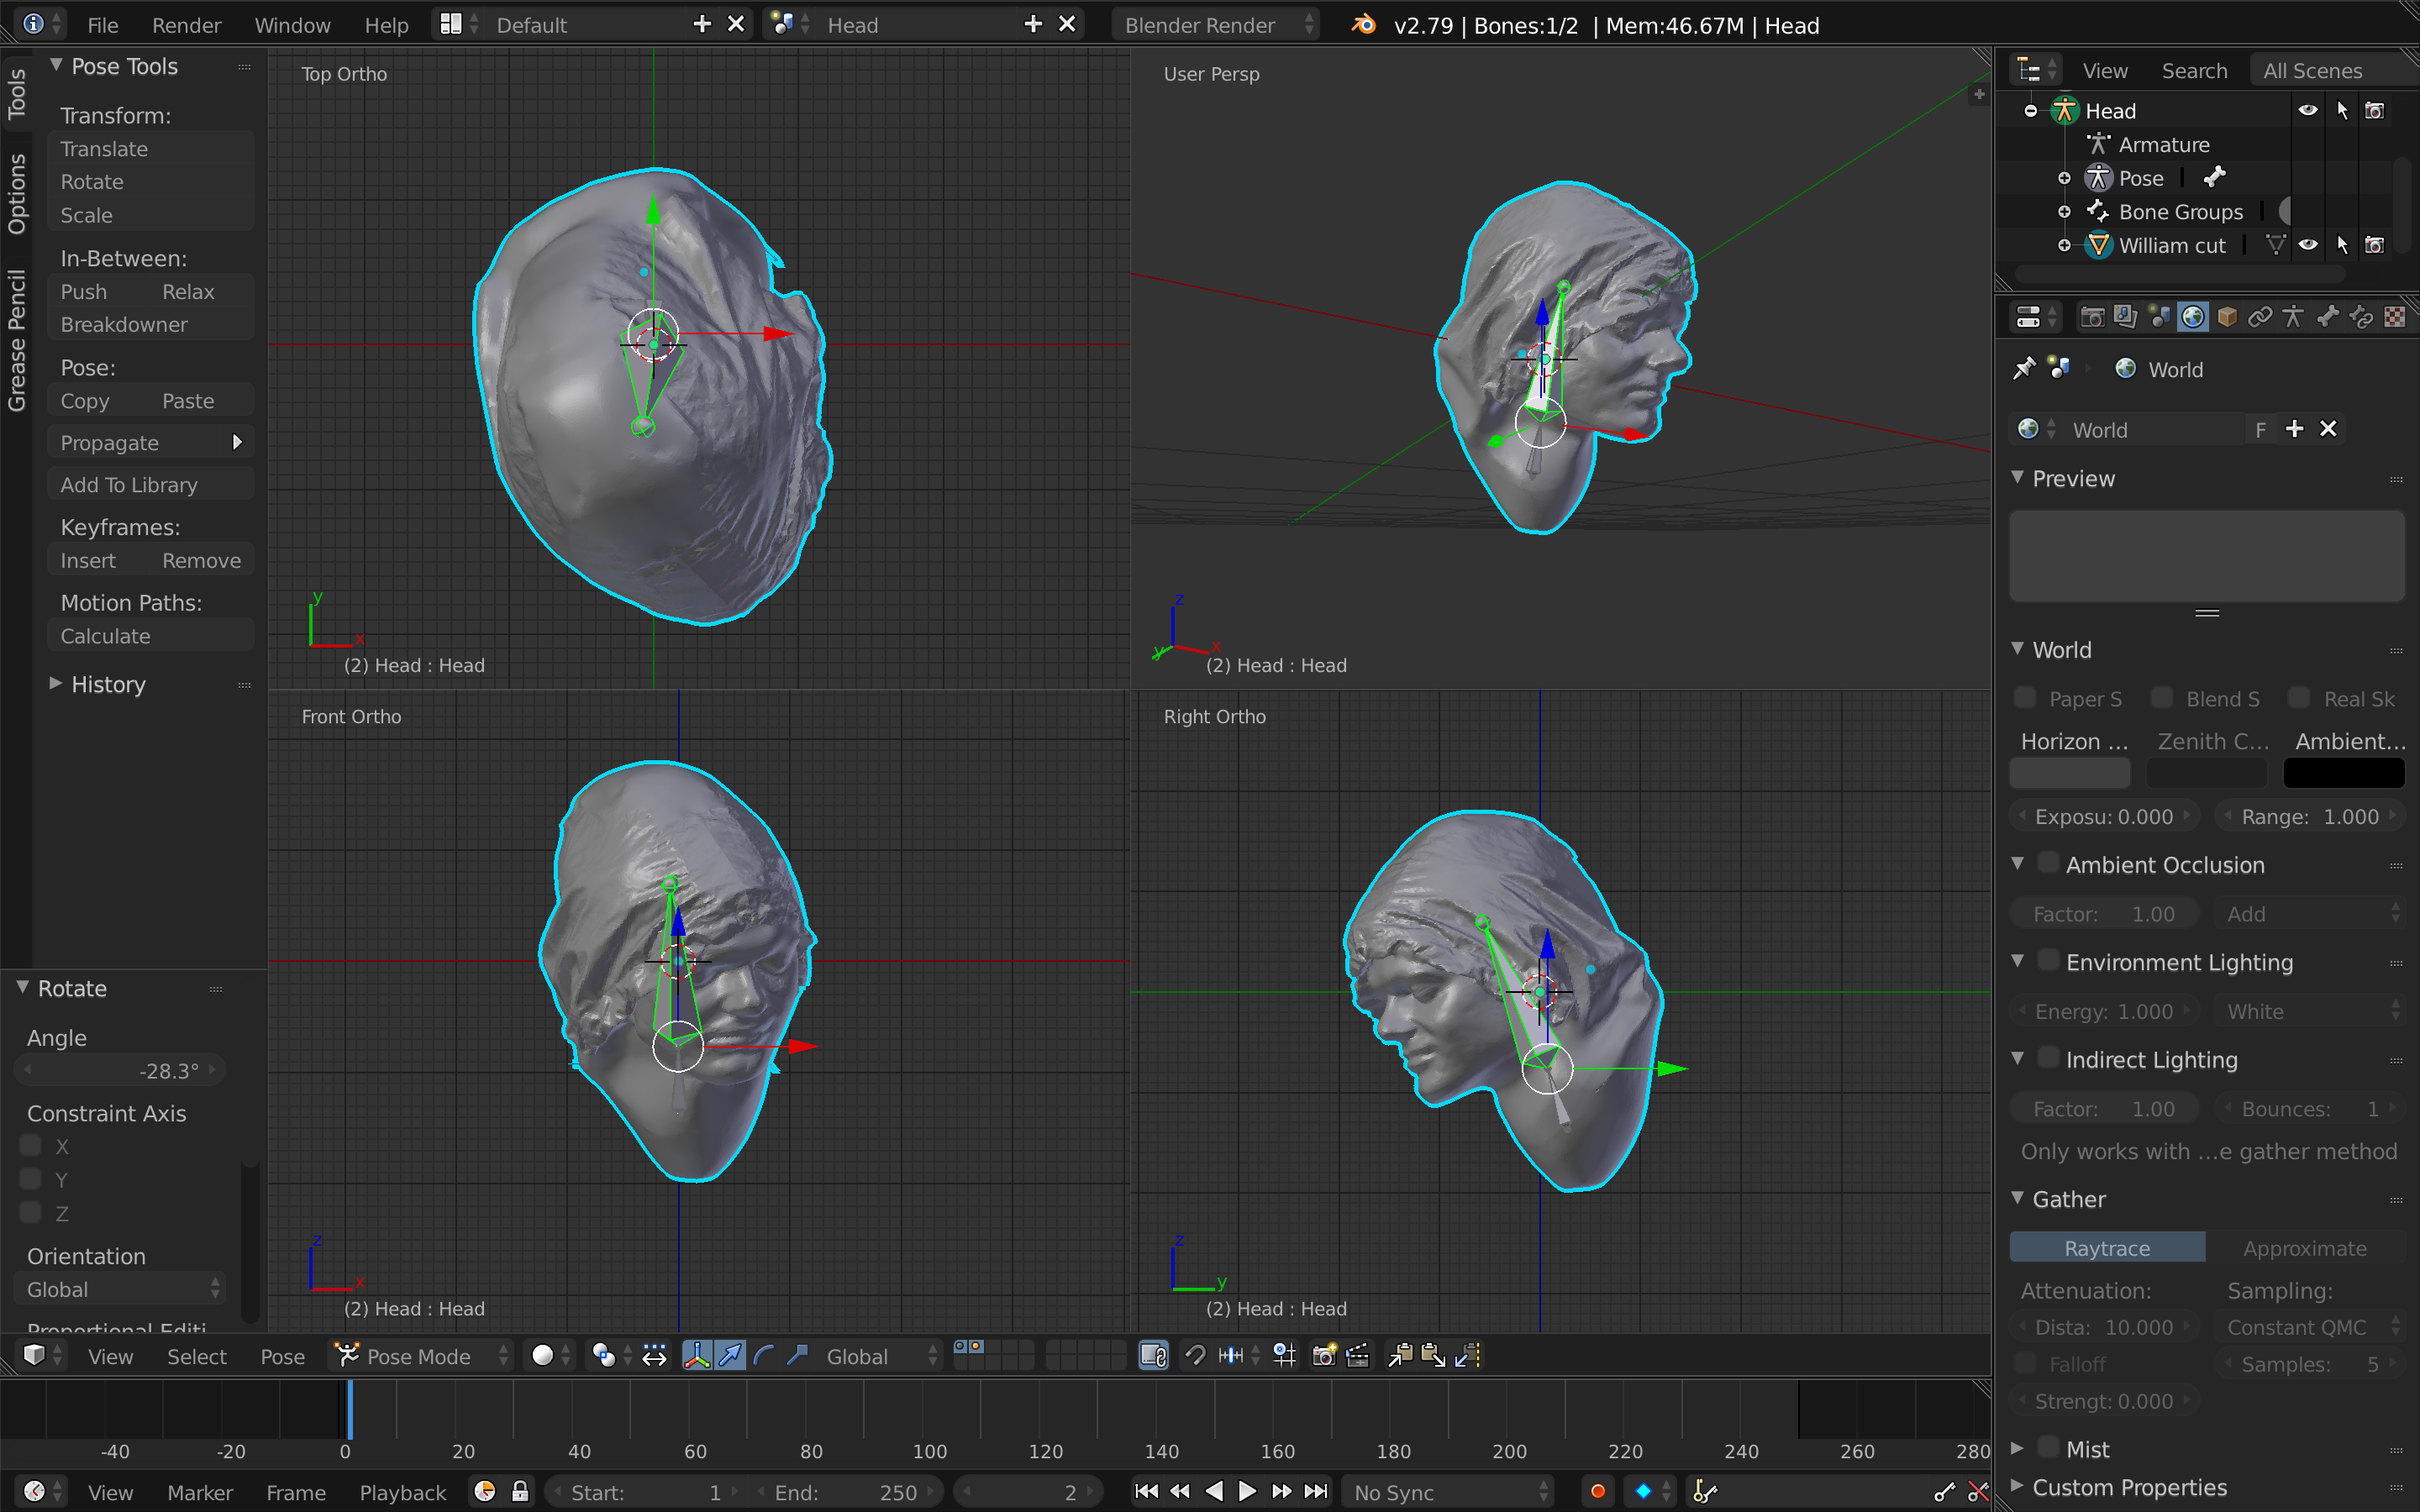Screen dimensions: 2420x1512
Task: Click the OpenGL render animation clapper icon
Action: (1357, 1355)
